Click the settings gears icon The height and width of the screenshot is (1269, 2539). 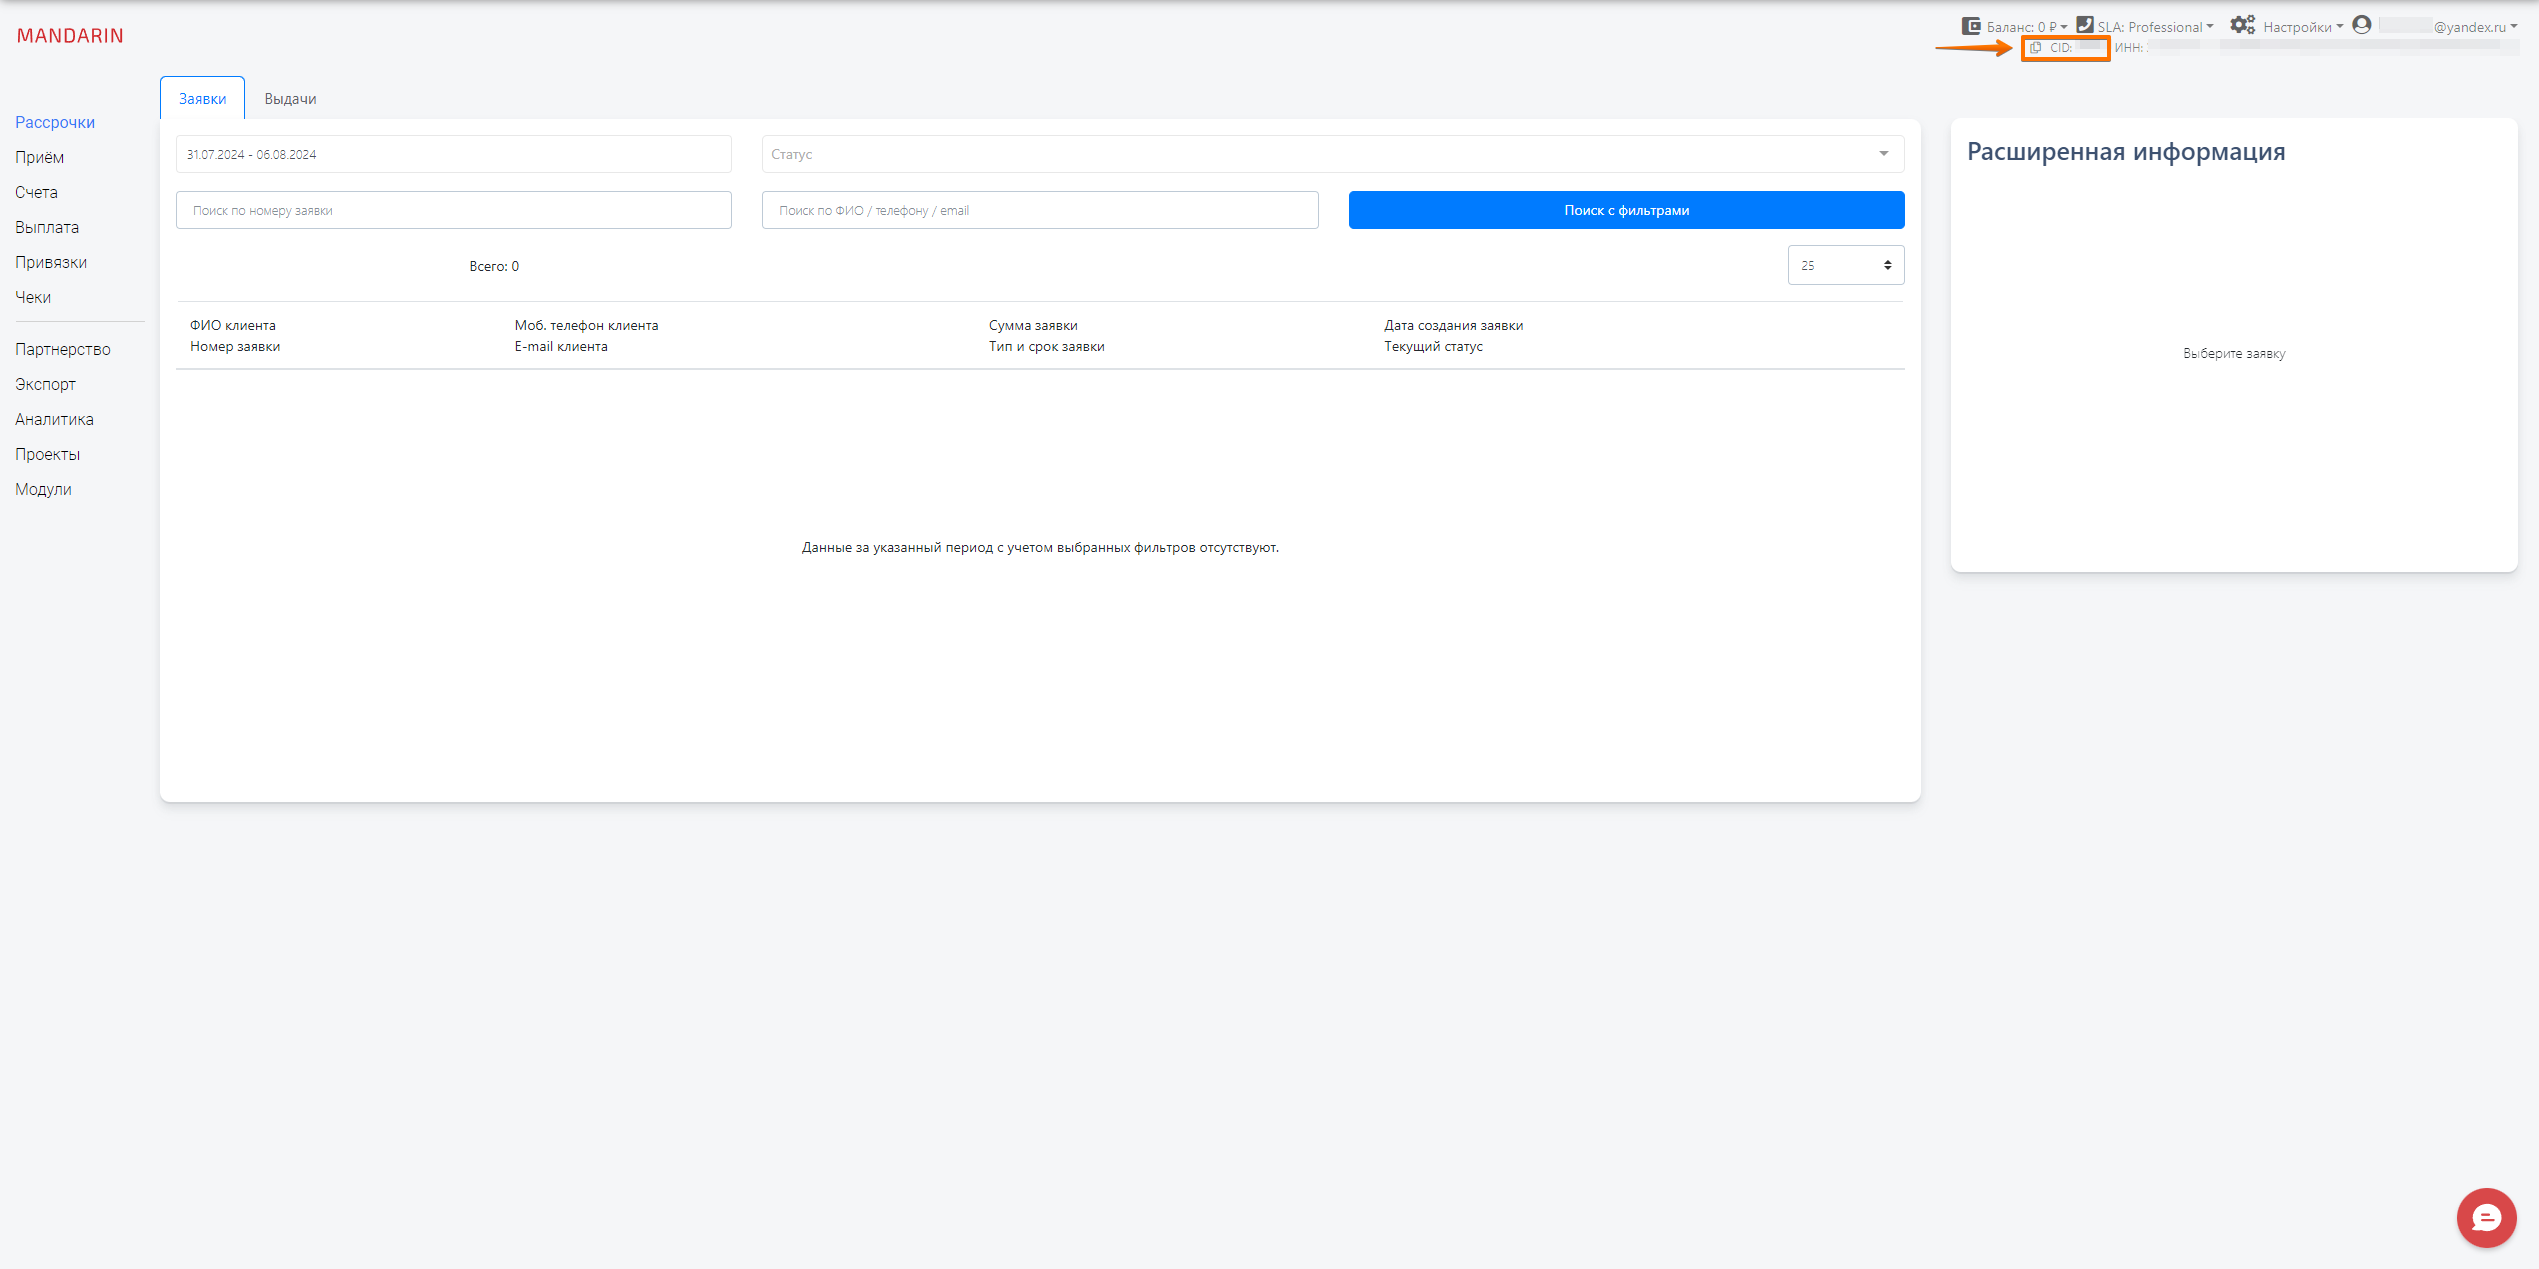click(2242, 25)
